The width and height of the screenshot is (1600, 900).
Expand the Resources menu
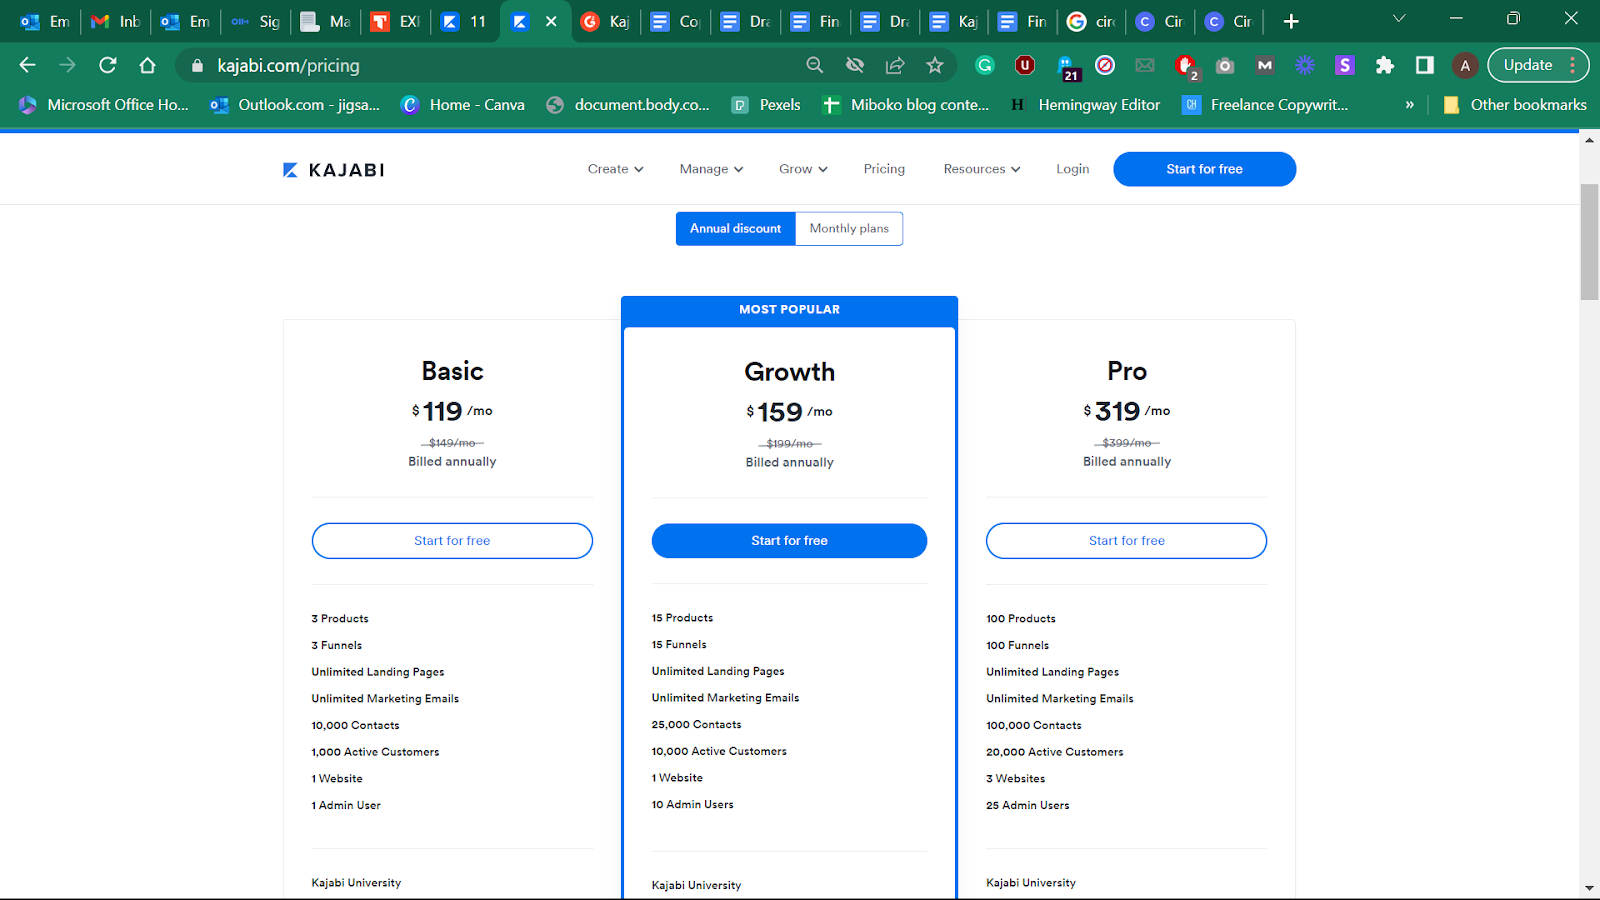click(982, 169)
